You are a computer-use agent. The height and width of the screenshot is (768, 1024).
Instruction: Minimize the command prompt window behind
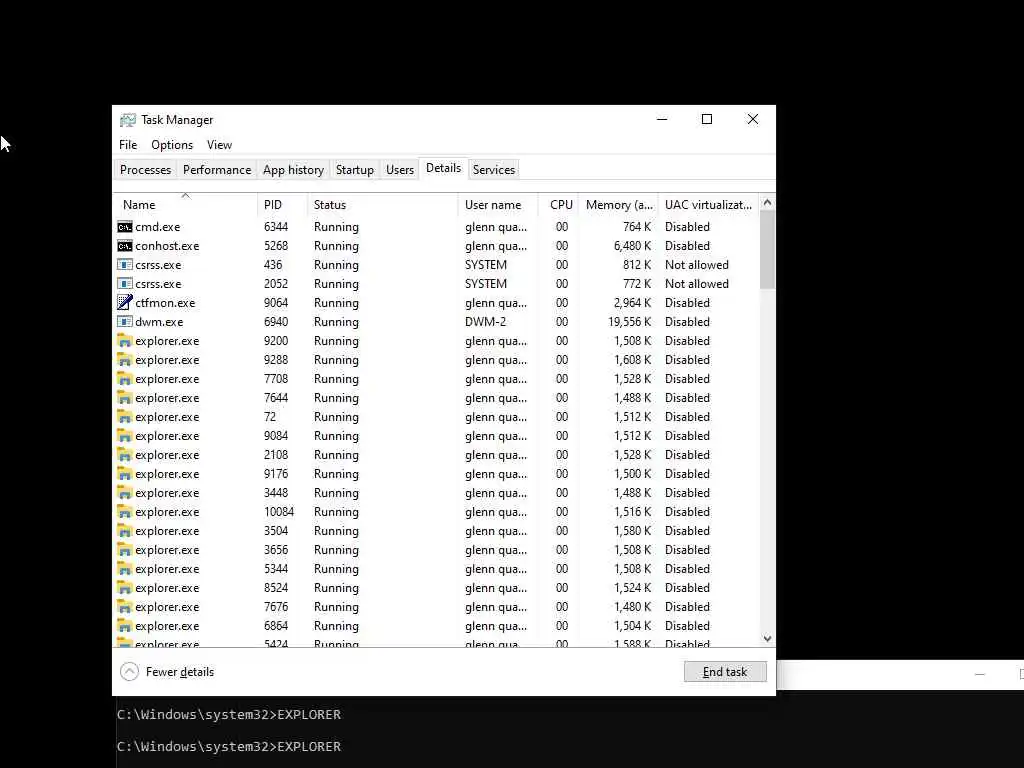(x=980, y=674)
